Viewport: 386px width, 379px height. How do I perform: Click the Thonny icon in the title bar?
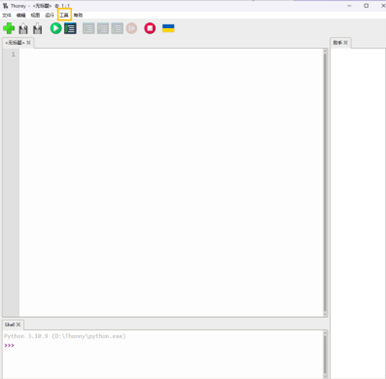point(5,6)
